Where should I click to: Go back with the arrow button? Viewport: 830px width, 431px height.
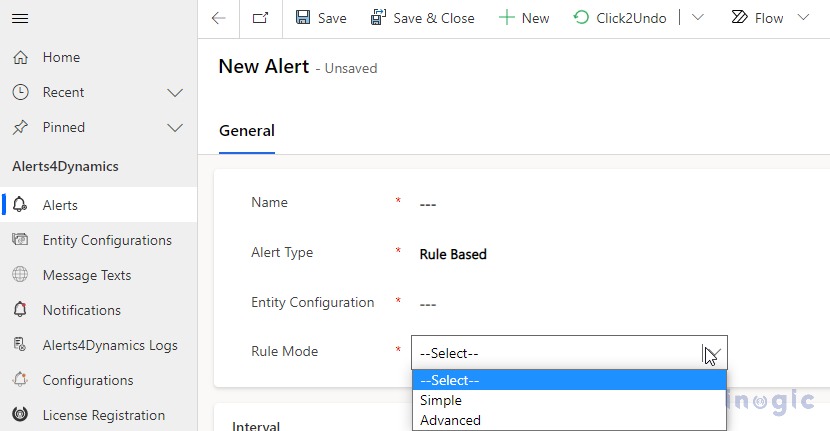pos(219,19)
